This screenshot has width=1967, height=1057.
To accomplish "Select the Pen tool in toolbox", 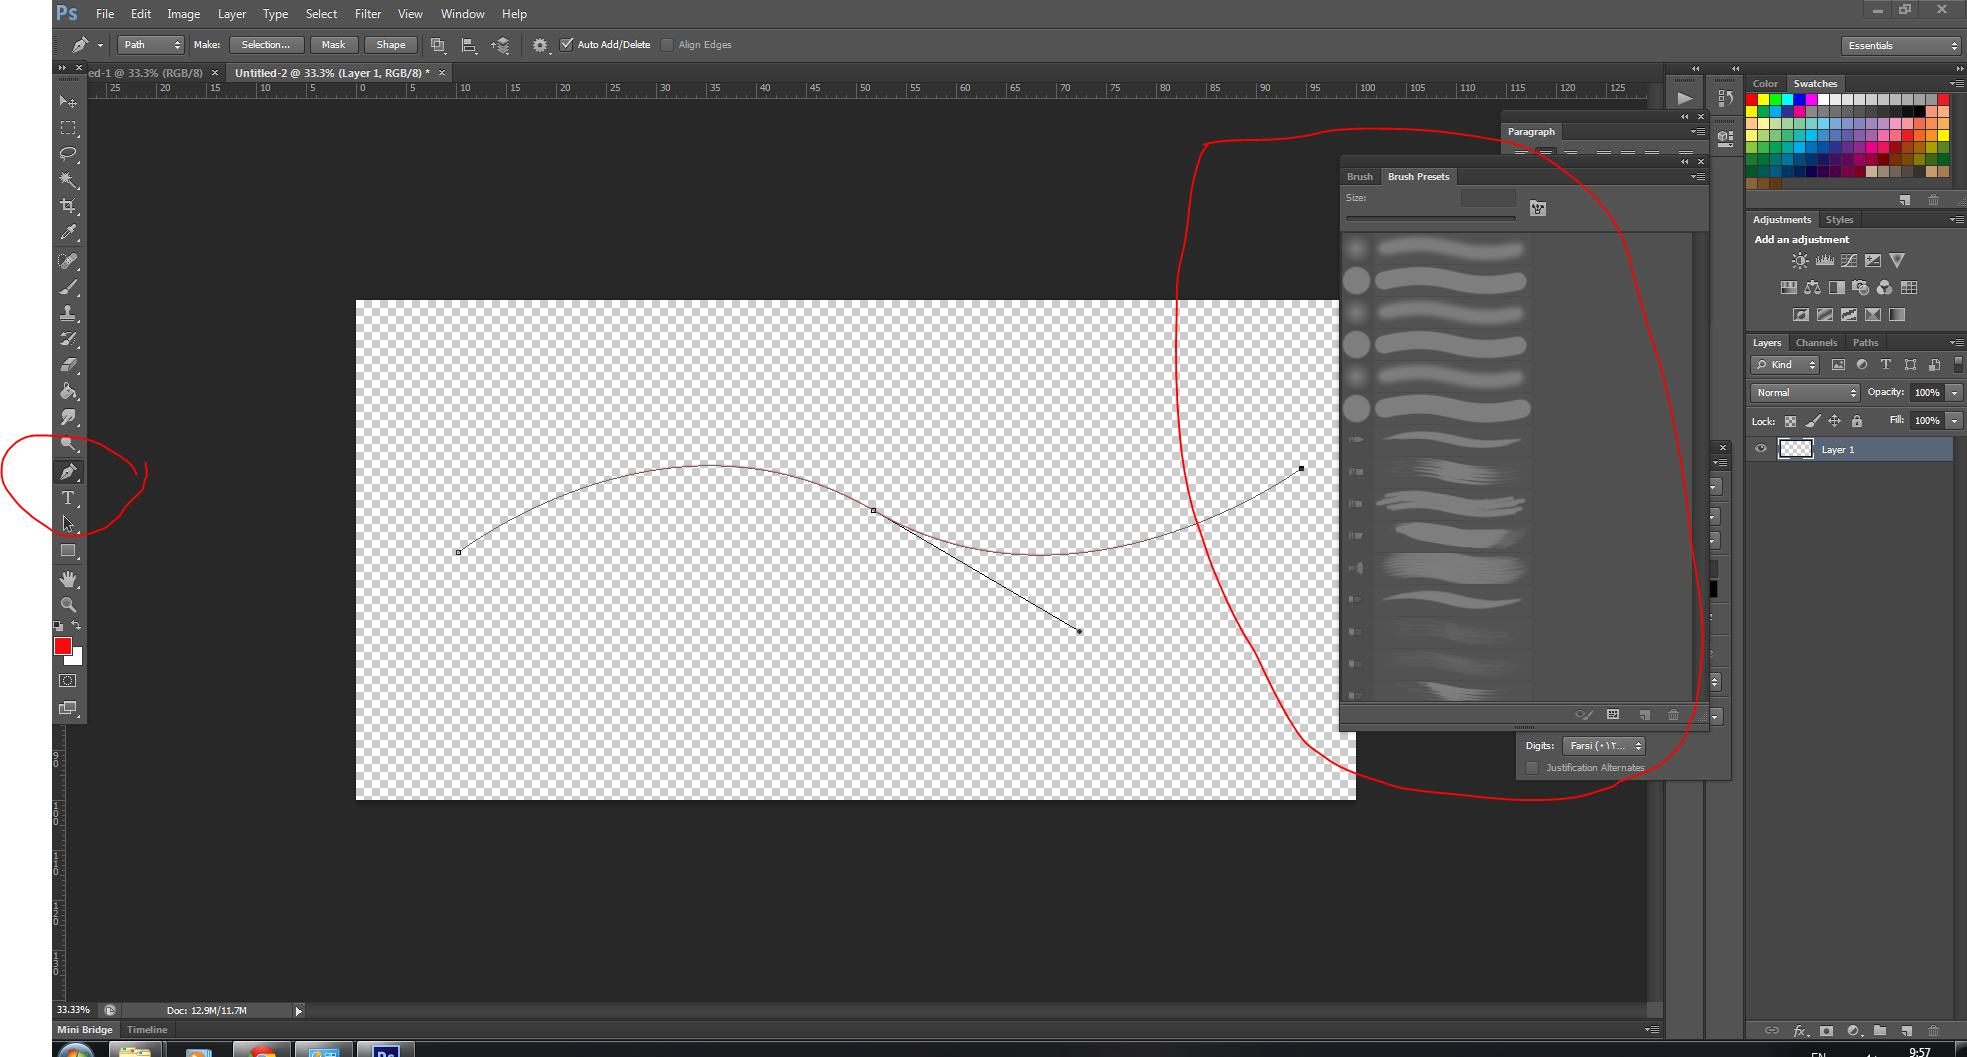I will (68, 471).
